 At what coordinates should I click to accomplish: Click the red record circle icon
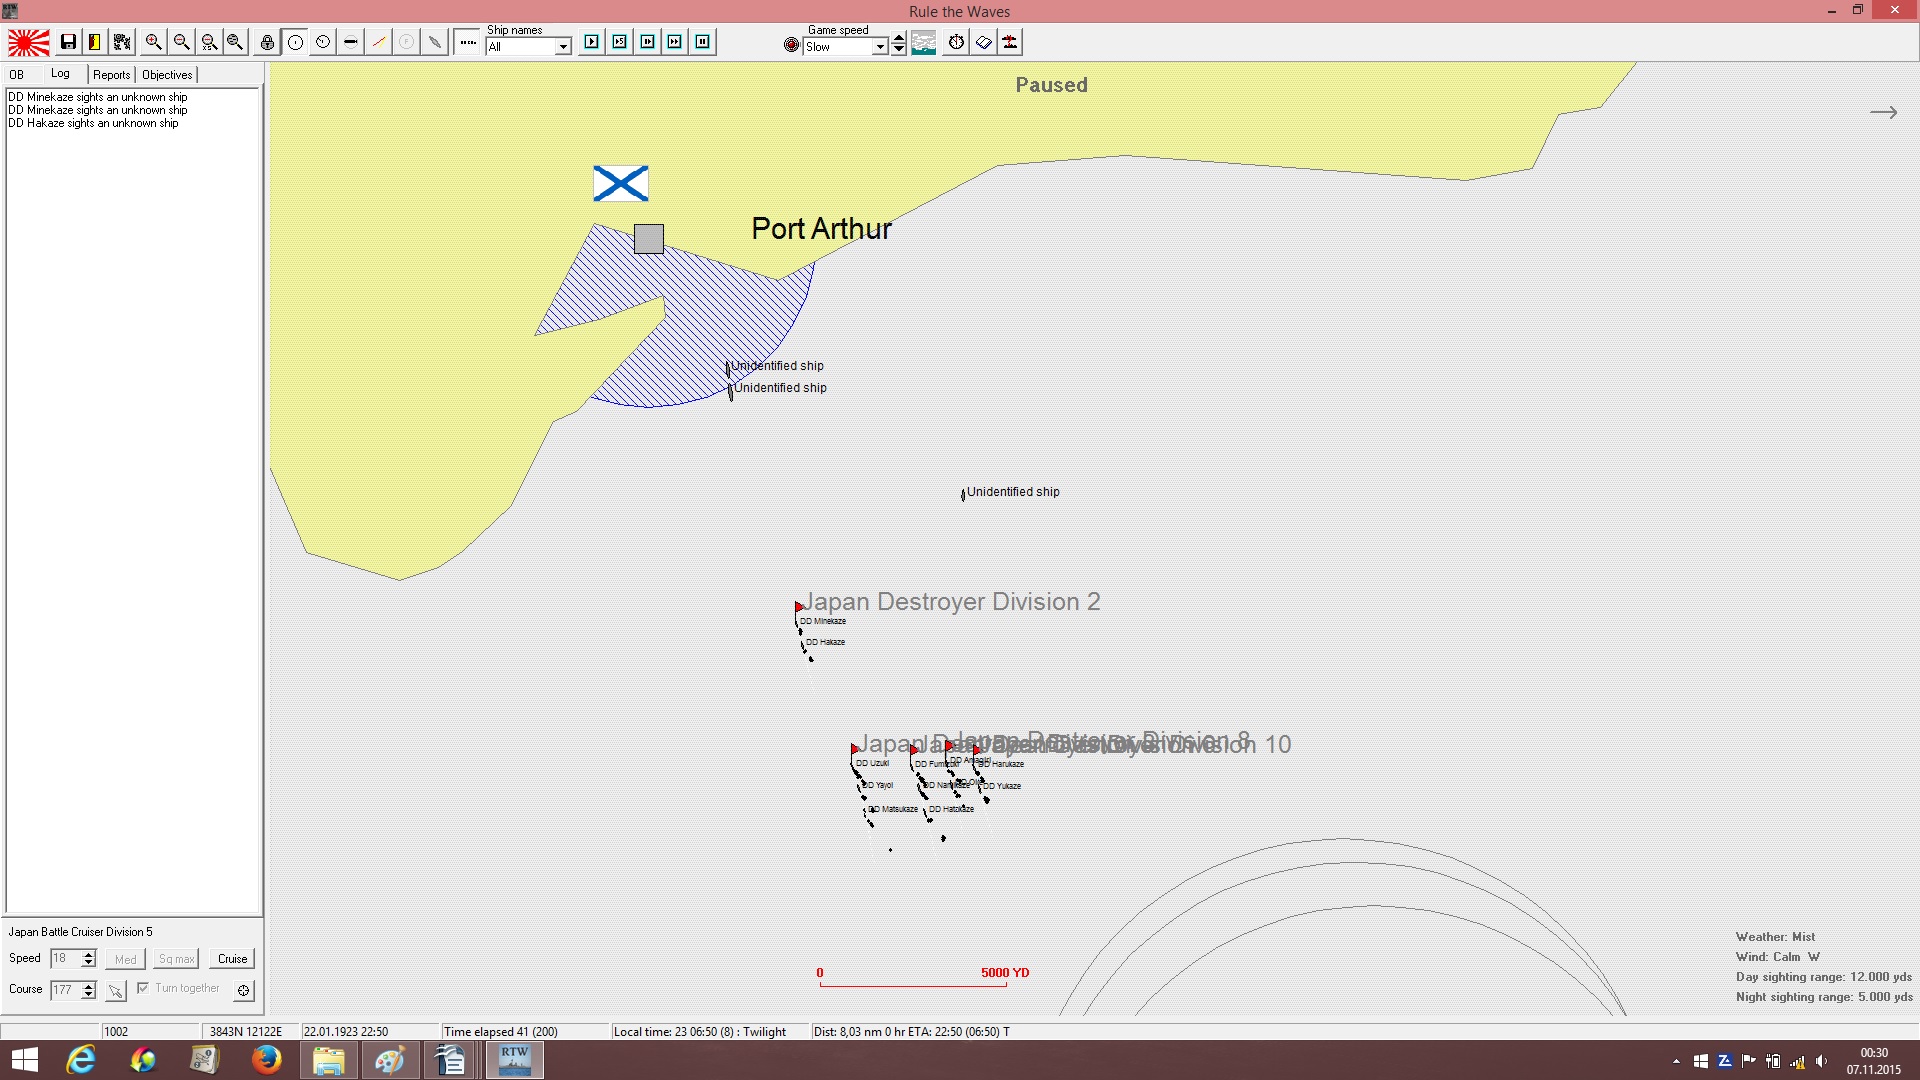pos(792,45)
